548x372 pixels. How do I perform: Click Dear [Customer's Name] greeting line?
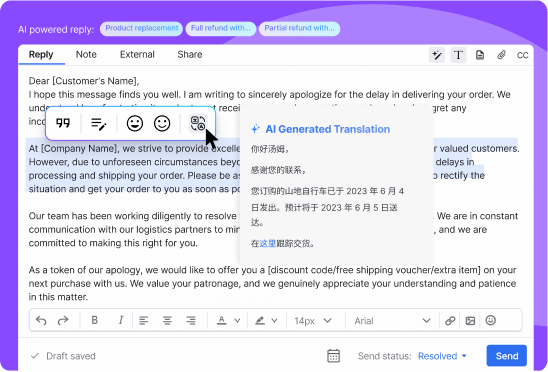click(84, 81)
